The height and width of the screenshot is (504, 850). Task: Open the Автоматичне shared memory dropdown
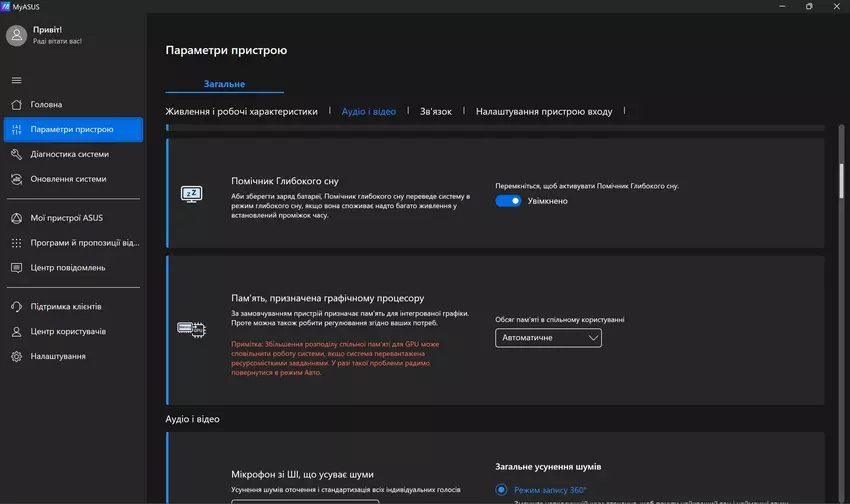coord(548,338)
